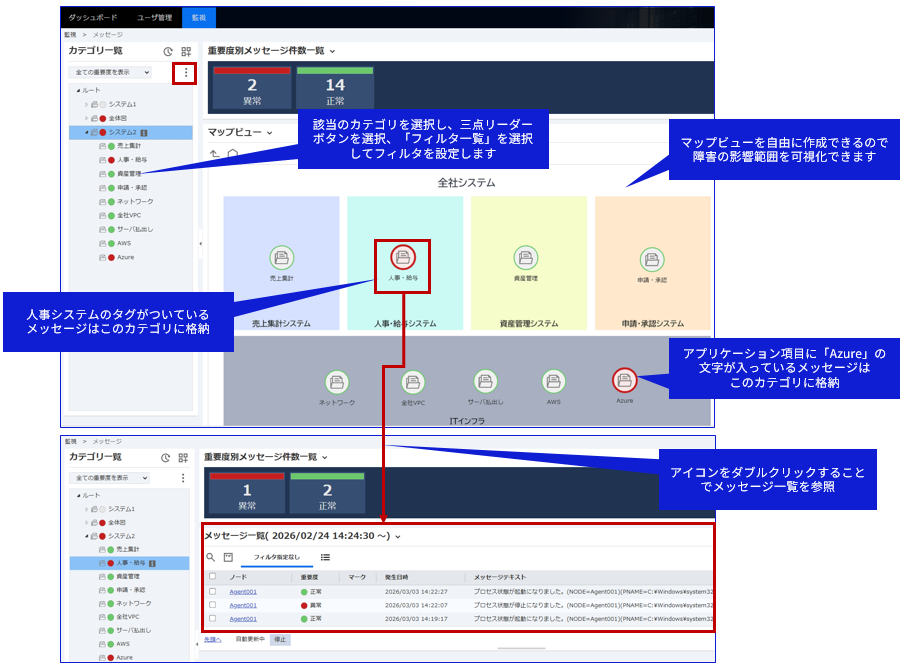The width and height of the screenshot is (901, 671).
Task: Click the 人事・給与 icon in the map view
Action: click(x=402, y=258)
